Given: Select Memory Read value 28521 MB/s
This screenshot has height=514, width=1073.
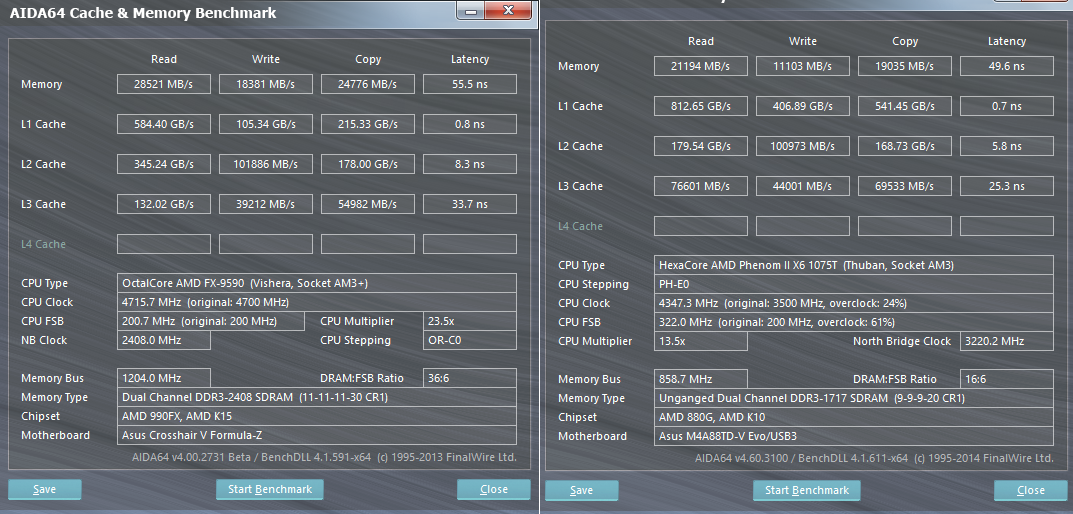Looking at the screenshot, I should click(x=164, y=84).
